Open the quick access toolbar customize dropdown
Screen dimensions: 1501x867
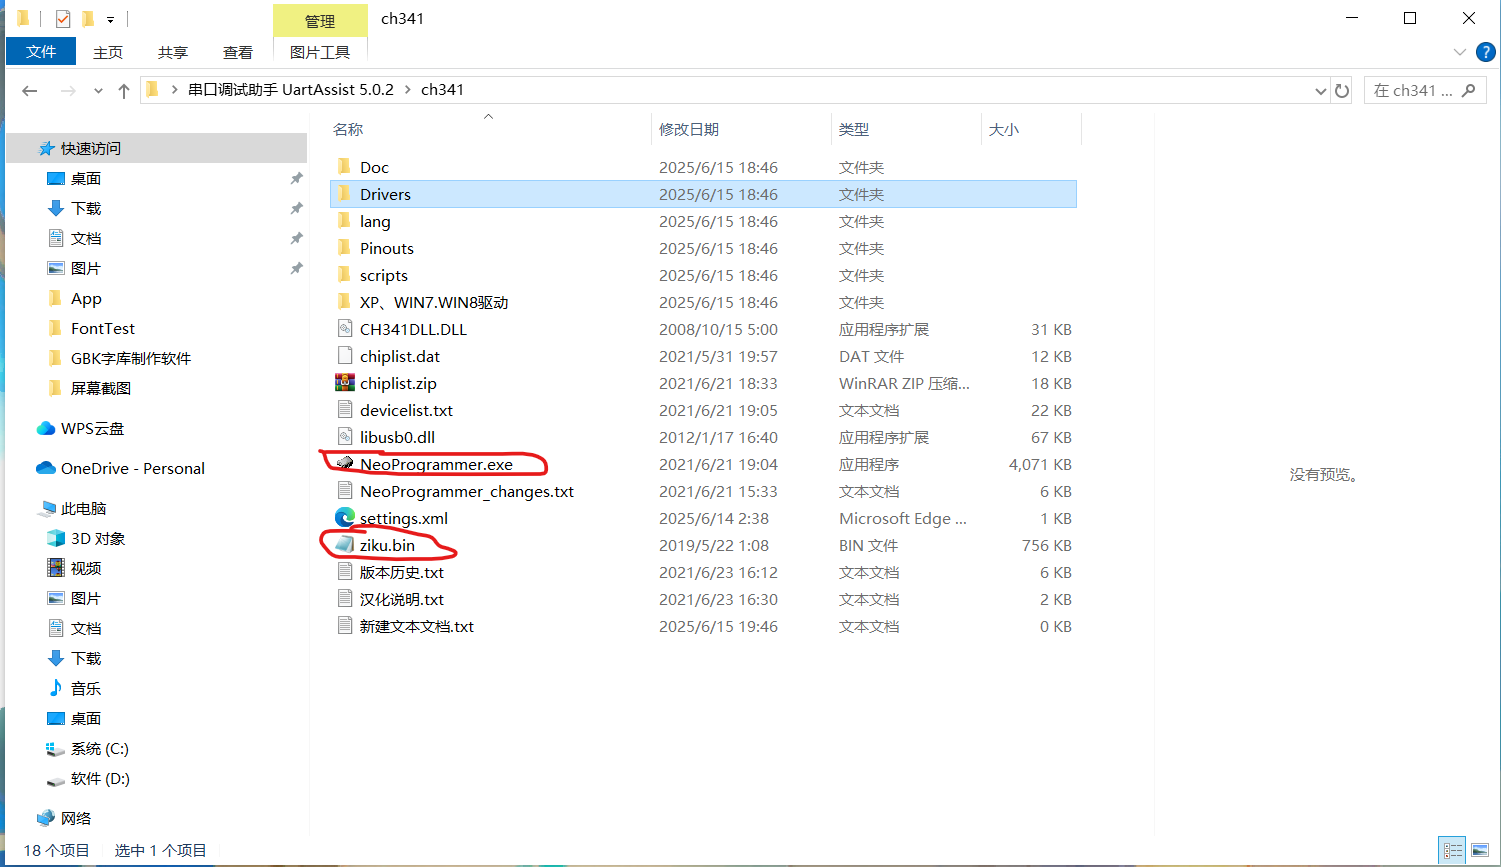click(x=110, y=18)
